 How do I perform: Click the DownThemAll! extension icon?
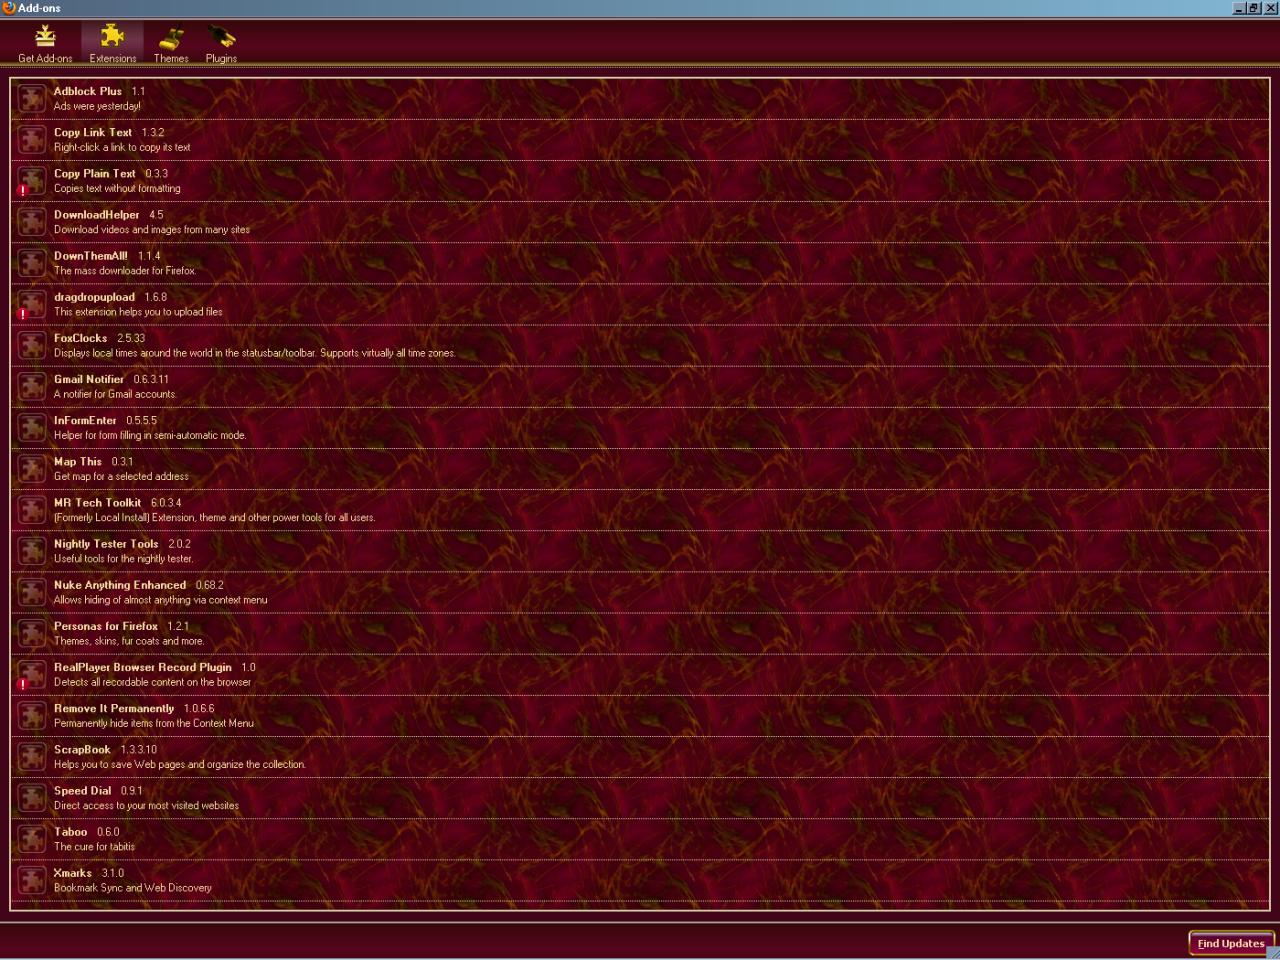32,262
